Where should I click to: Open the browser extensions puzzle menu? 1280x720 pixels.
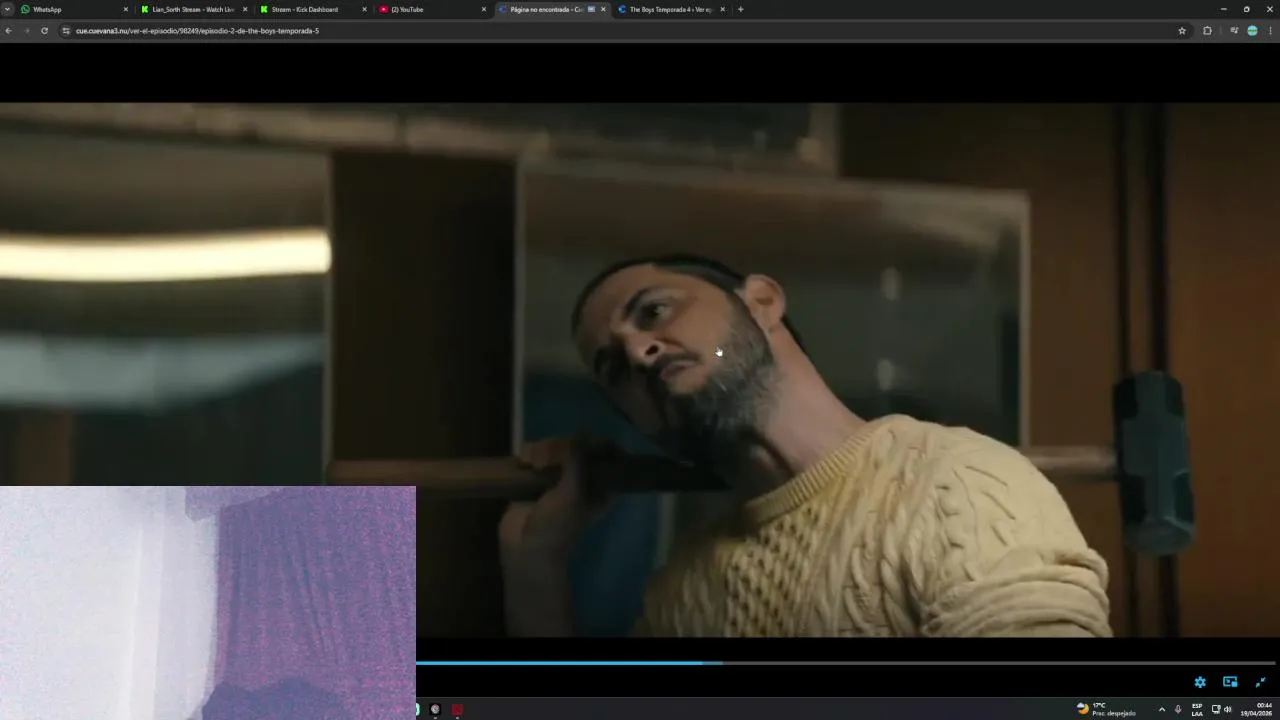coord(1207,31)
